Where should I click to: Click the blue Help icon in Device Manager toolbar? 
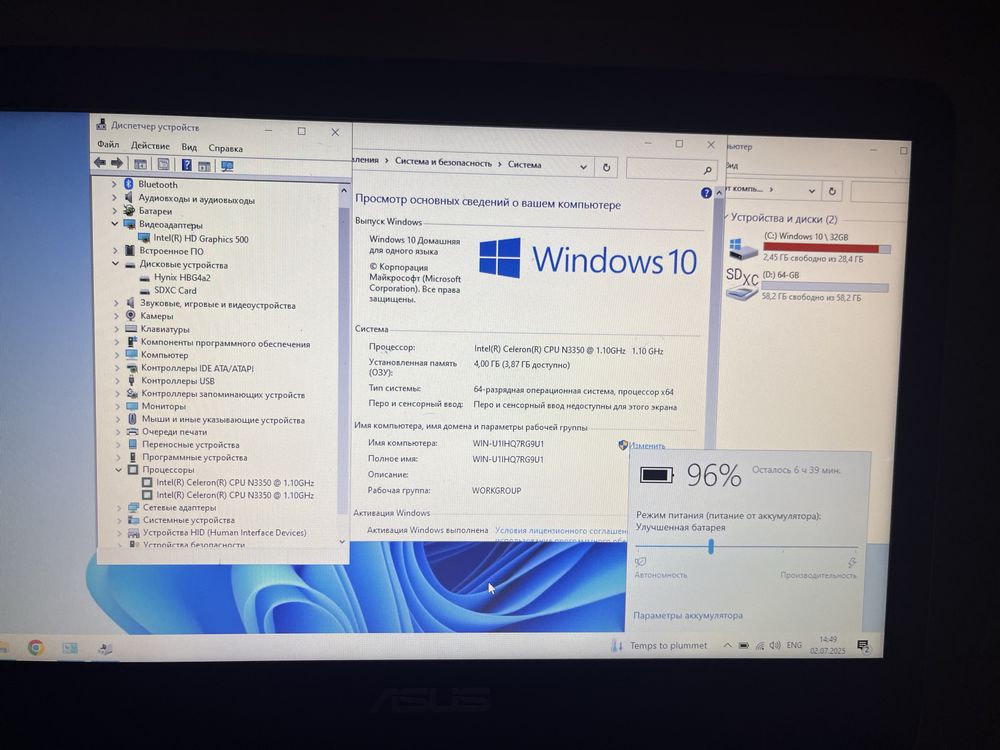coord(186,165)
